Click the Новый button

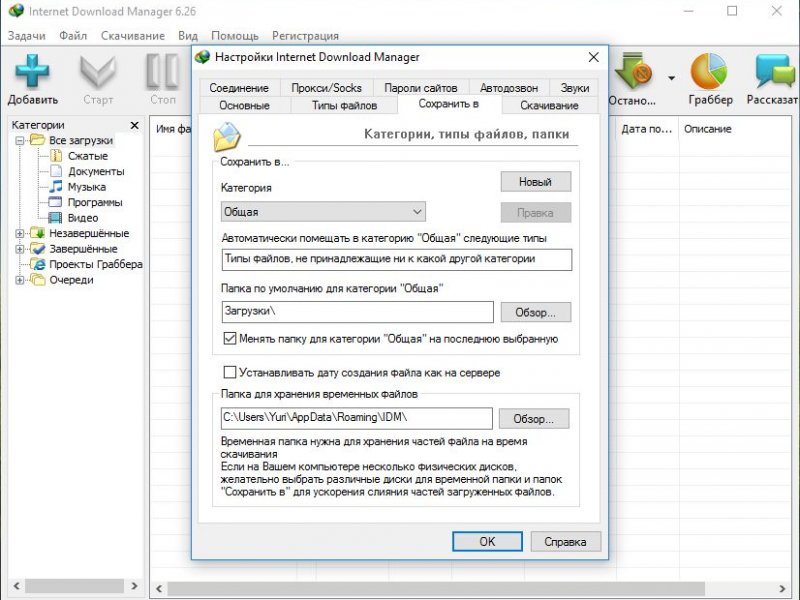pos(536,182)
